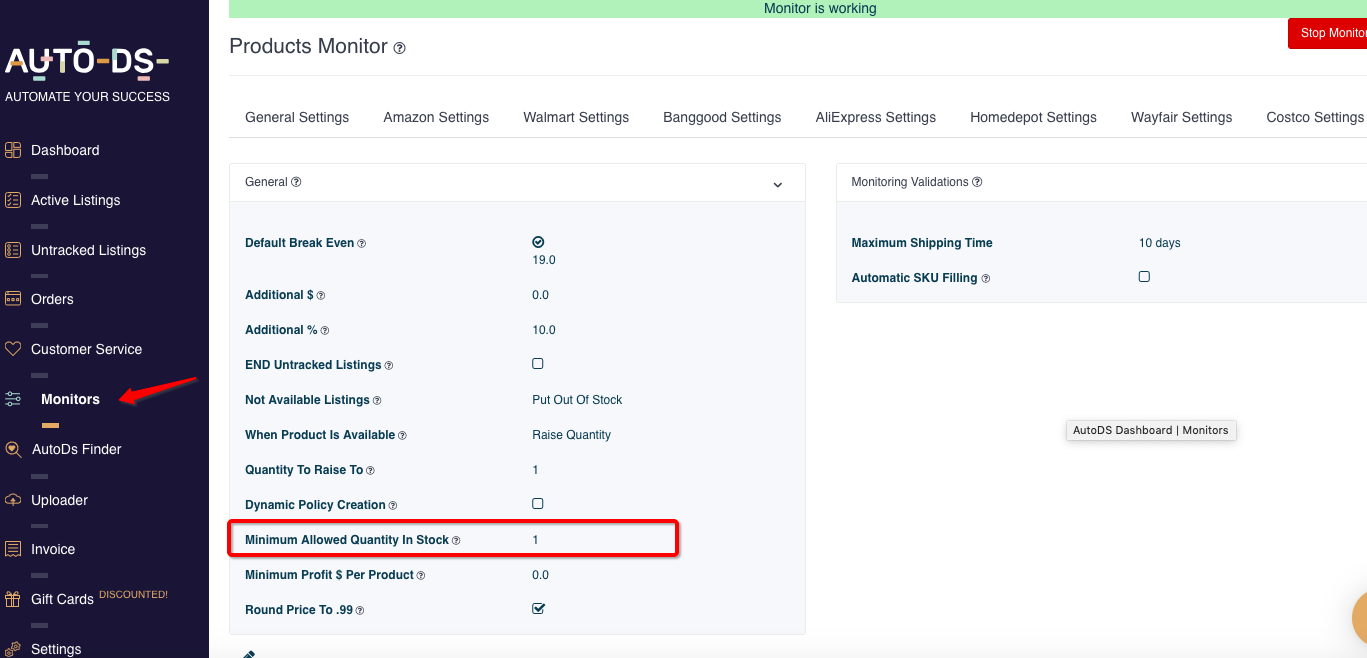1367x658 pixels.
Task: Show help for END Untracked Listings
Action: (x=389, y=366)
